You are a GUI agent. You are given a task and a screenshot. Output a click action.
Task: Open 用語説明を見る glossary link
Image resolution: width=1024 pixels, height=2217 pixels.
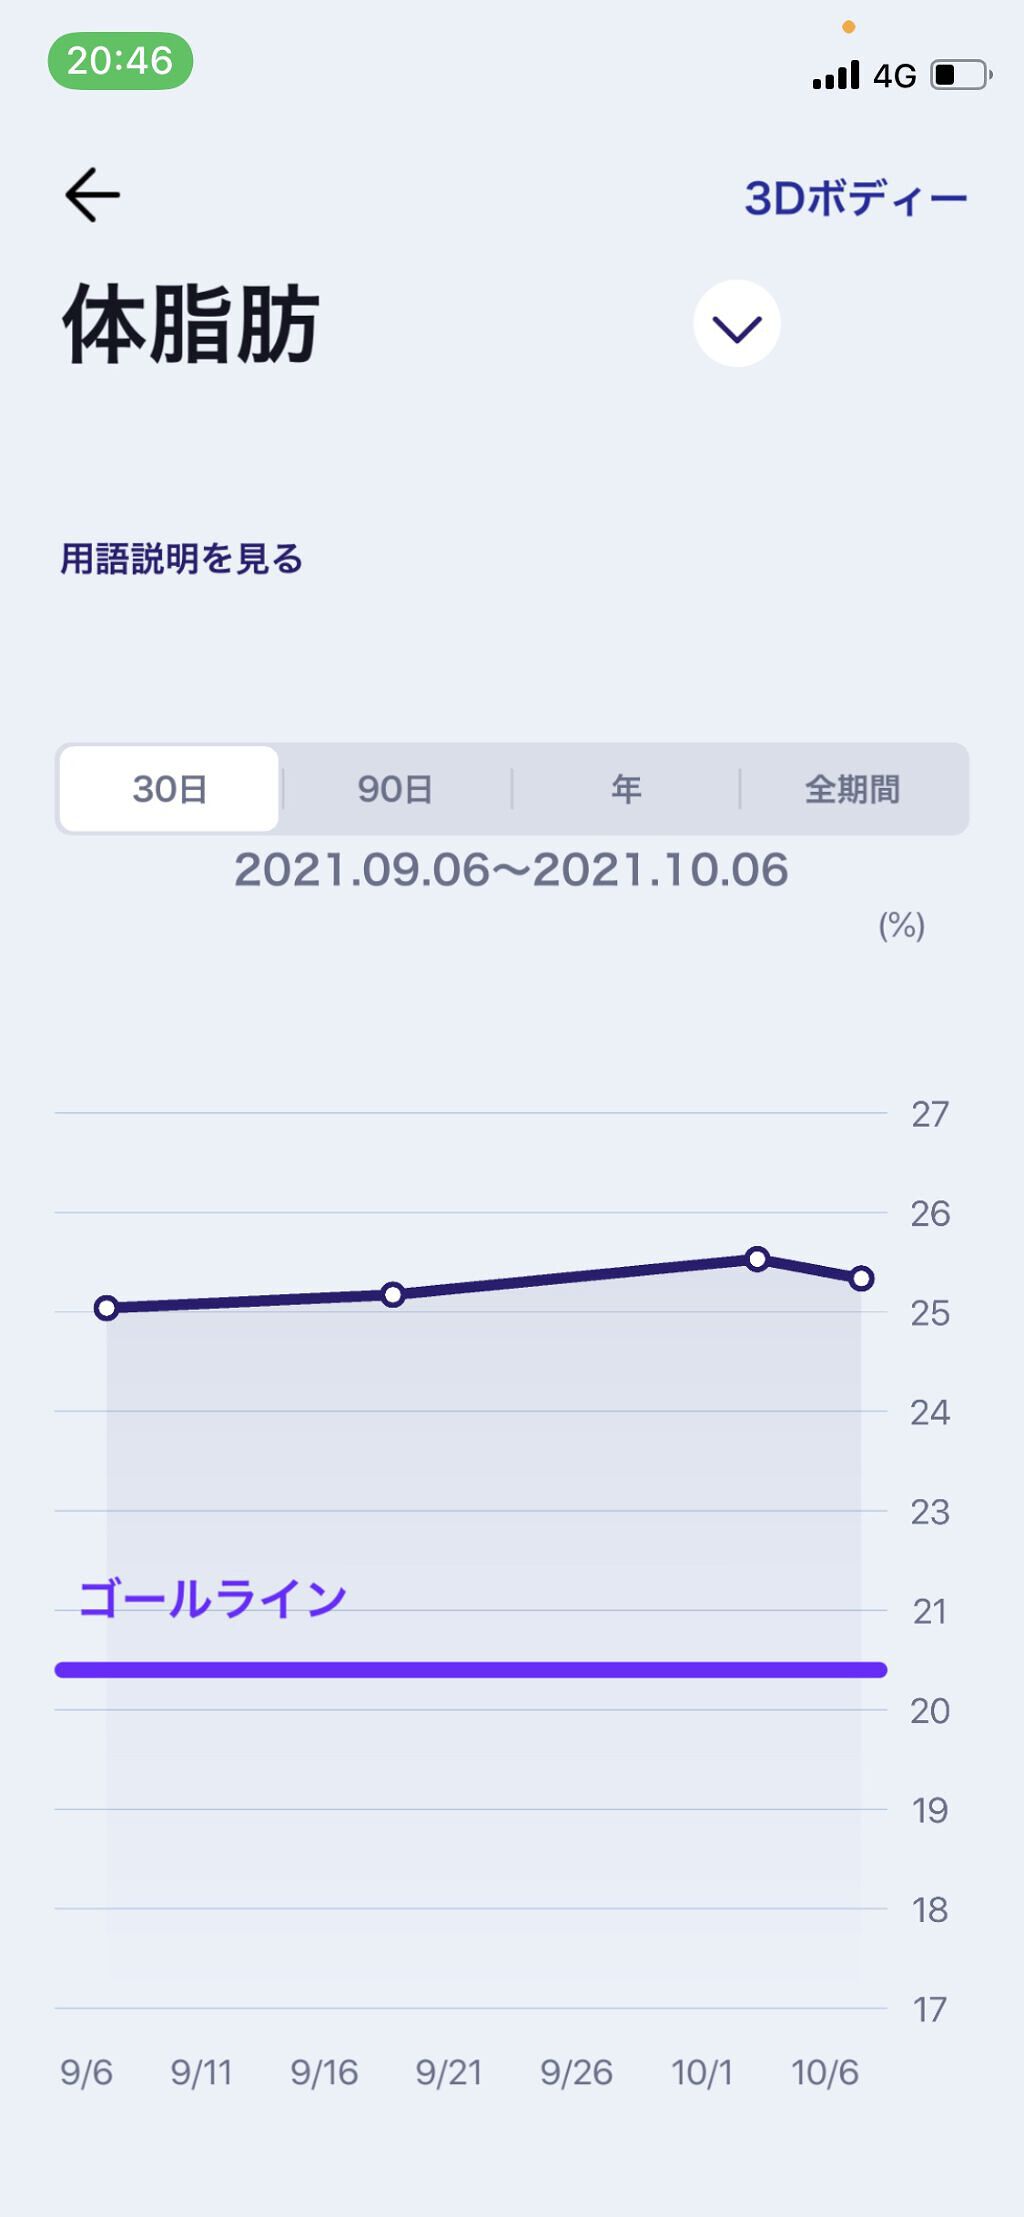(181, 559)
